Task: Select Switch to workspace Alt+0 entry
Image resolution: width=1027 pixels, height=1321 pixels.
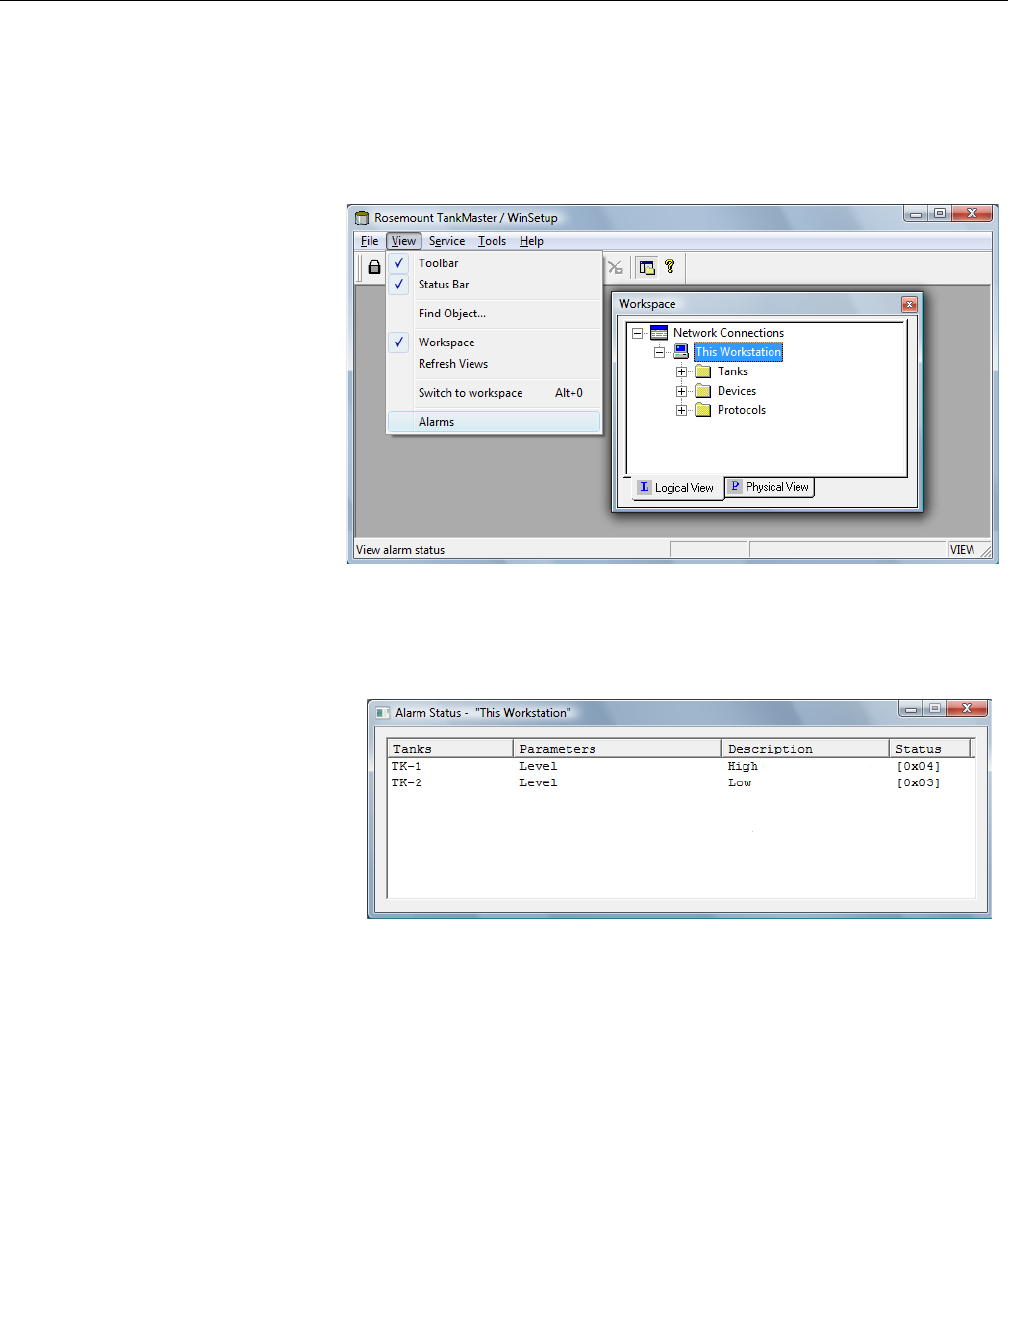Action: [495, 393]
